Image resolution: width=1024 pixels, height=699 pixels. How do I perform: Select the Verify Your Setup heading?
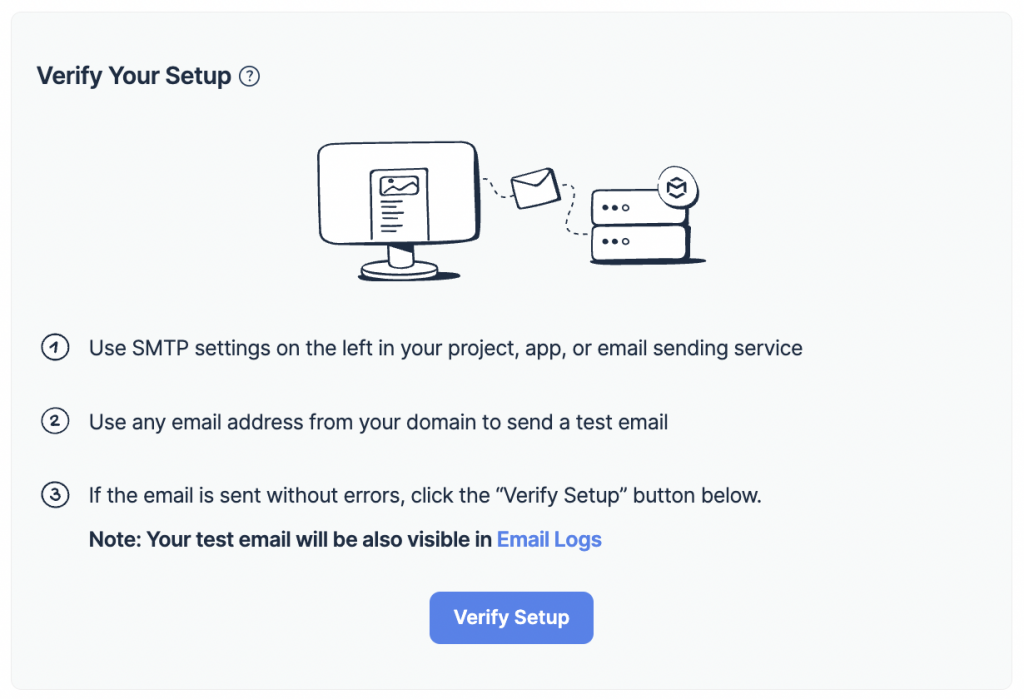(132, 75)
